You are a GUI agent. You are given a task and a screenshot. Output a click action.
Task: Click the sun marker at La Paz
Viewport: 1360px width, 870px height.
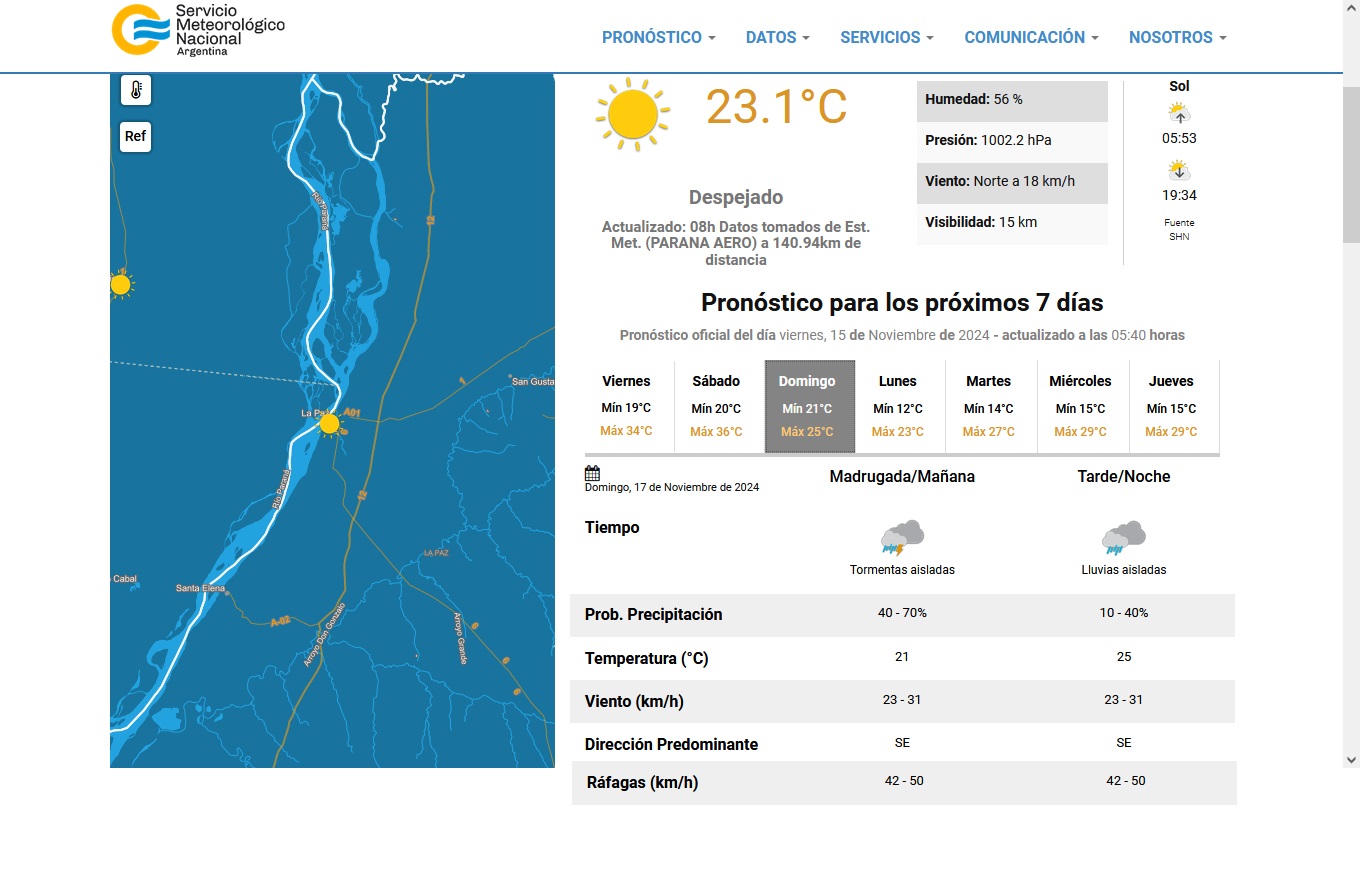tap(329, 424)
